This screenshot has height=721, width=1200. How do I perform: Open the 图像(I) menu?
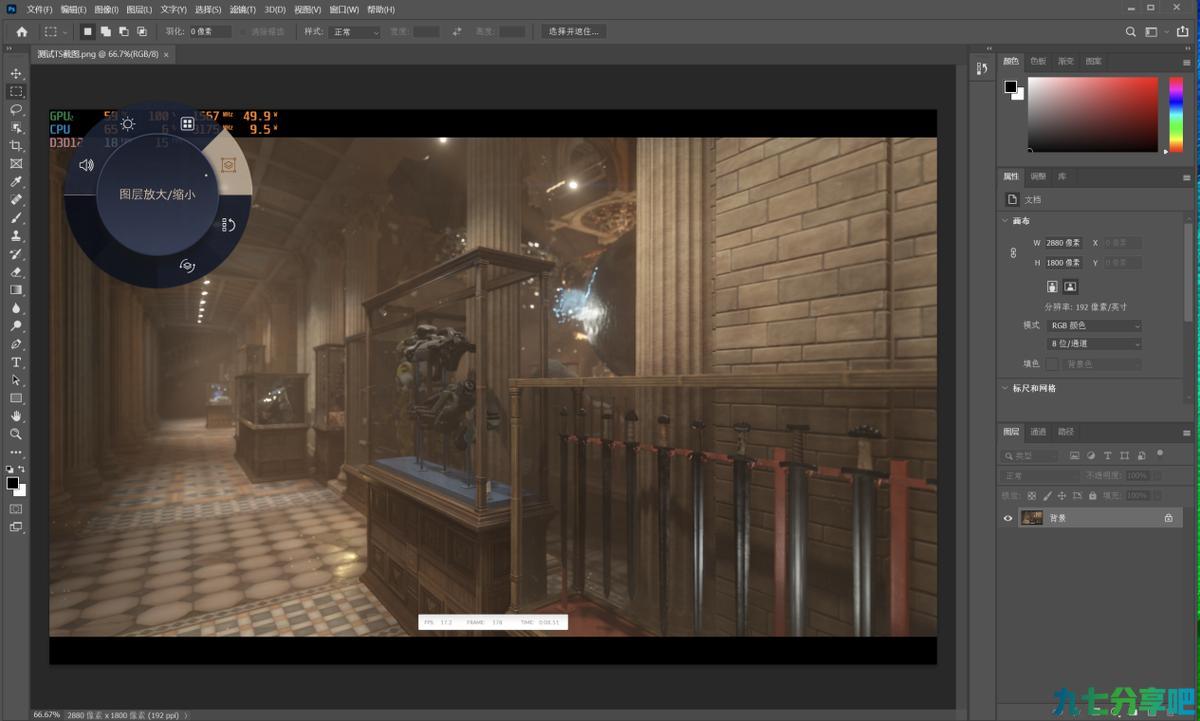tap(106, 9)
